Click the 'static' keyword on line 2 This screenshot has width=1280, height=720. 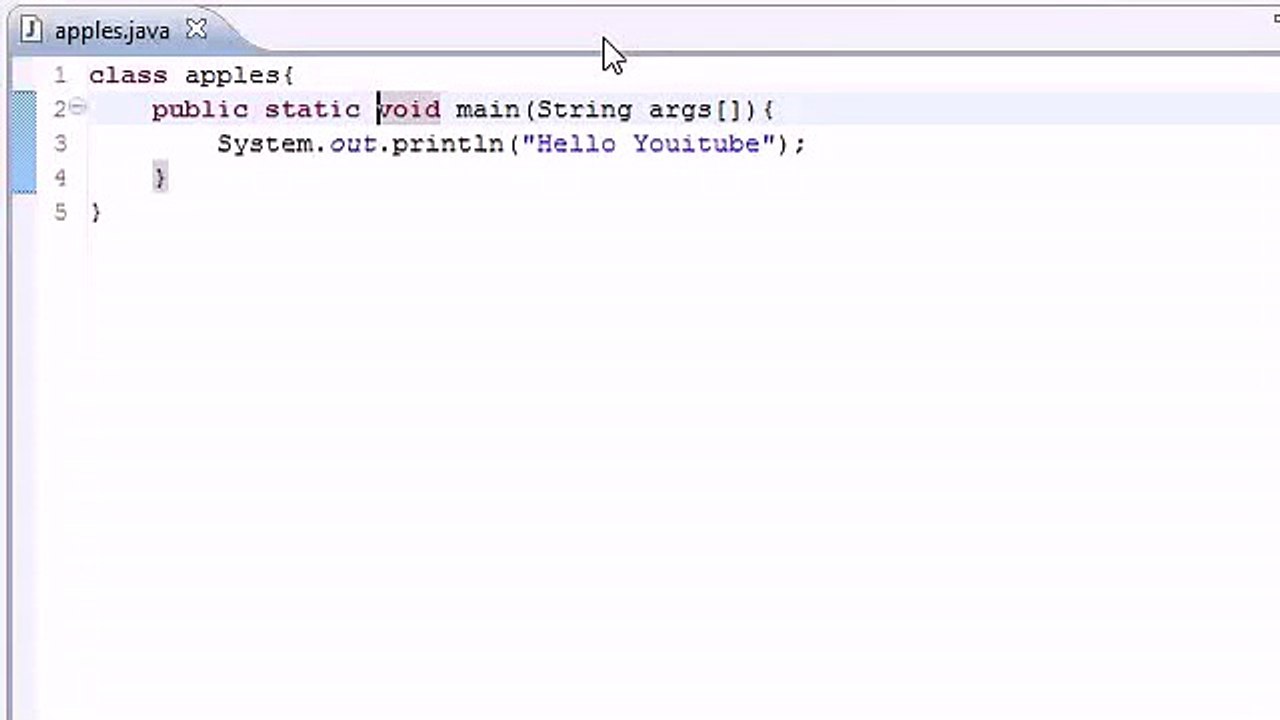point(312,110)
